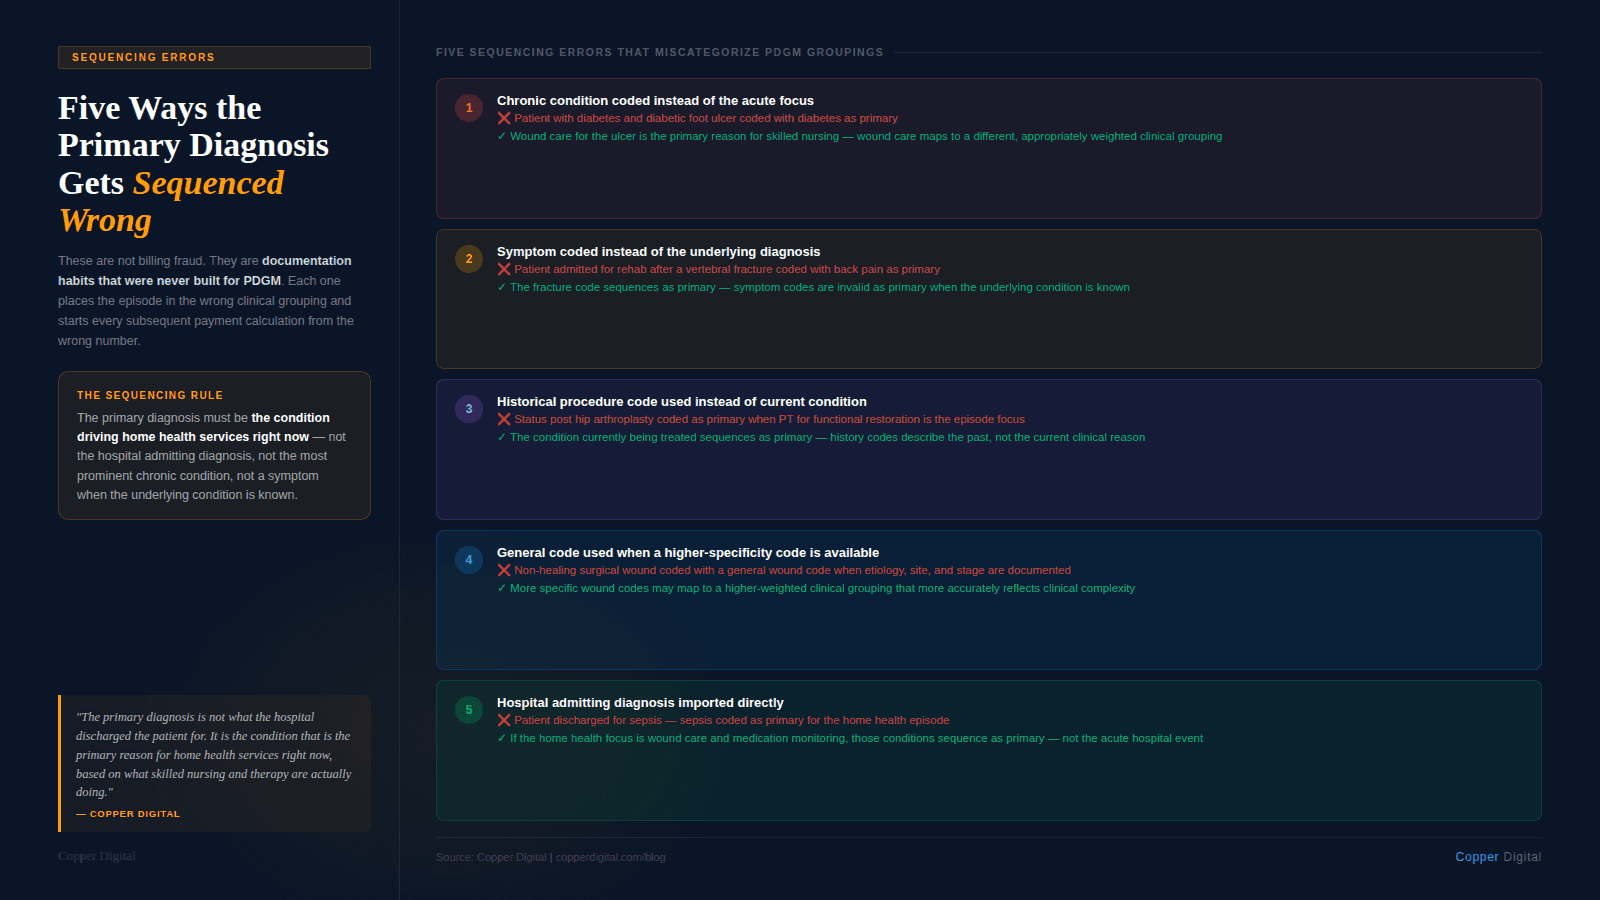The width and height of the screenshot is (1600, 900).
Task: Click heading 'Historical procedure code used instead of current condition'
Action: pos(682,402)
